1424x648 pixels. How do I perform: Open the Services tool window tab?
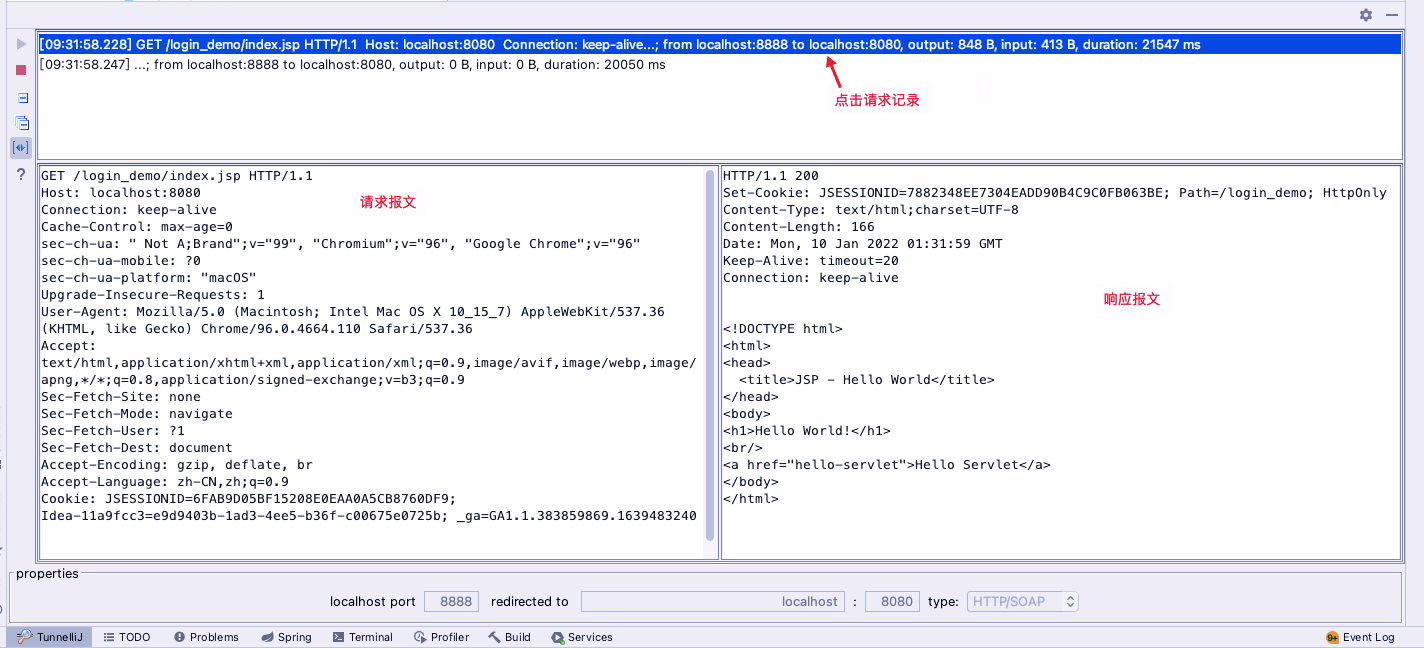581,637
